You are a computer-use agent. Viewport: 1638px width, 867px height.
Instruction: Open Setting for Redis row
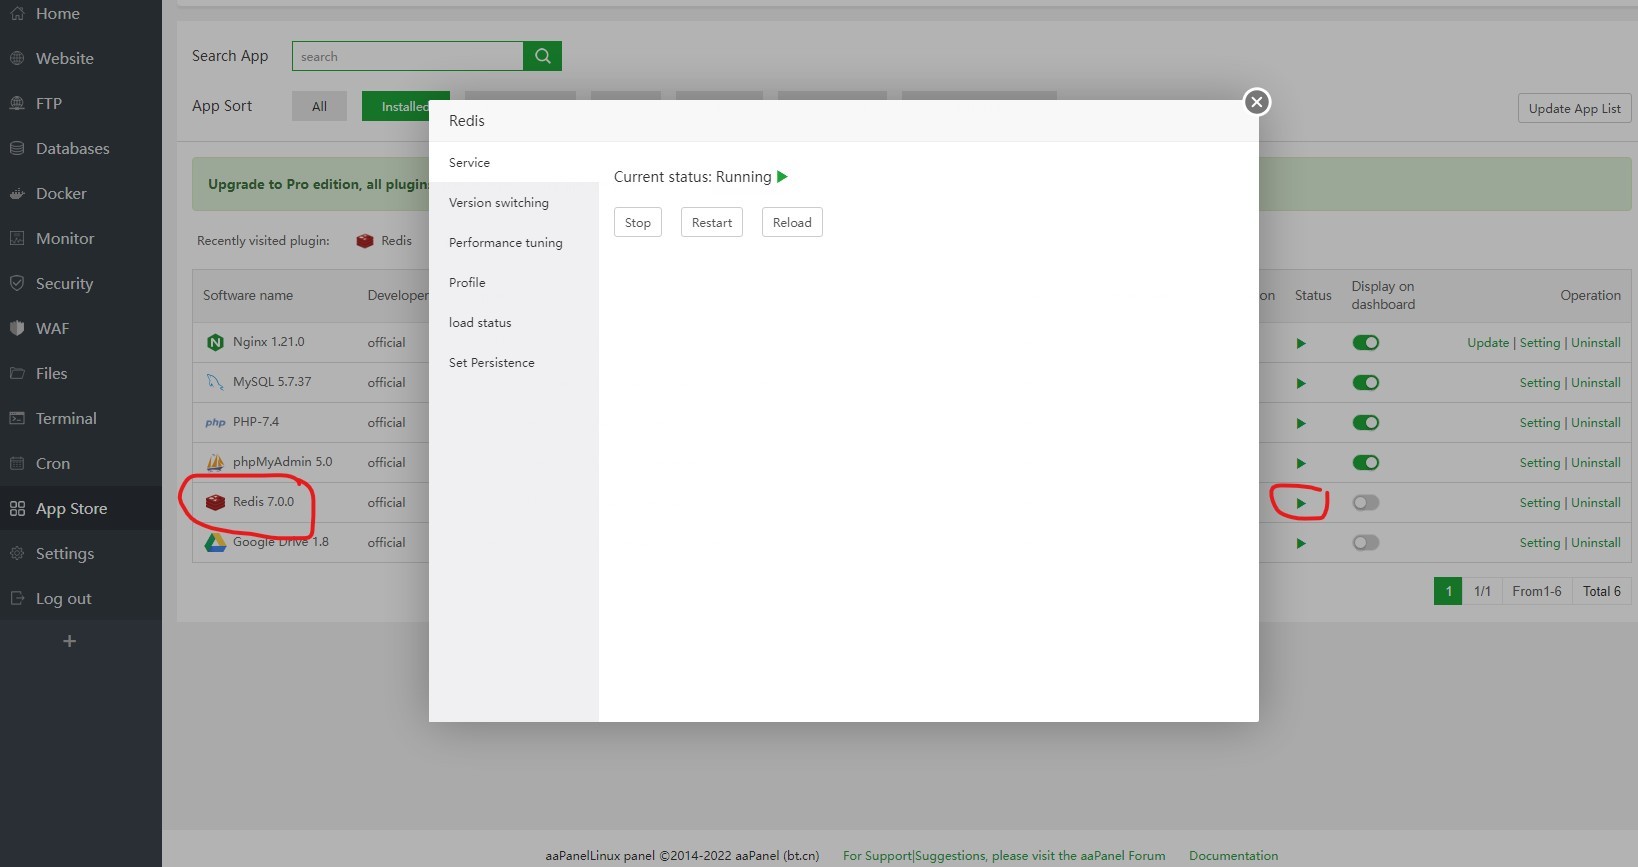tap(1540, 503)
